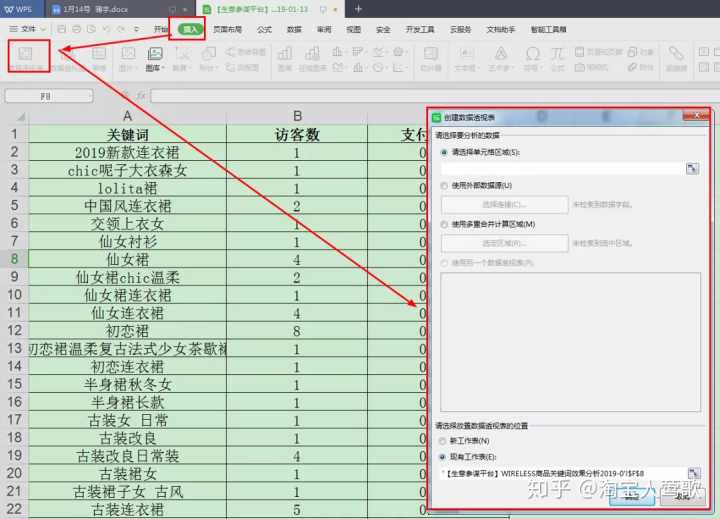Select the 使用外部数据源 radio option
Viewport: 720px width, 519px height.
pyautogui.click(x=444, y=186)
